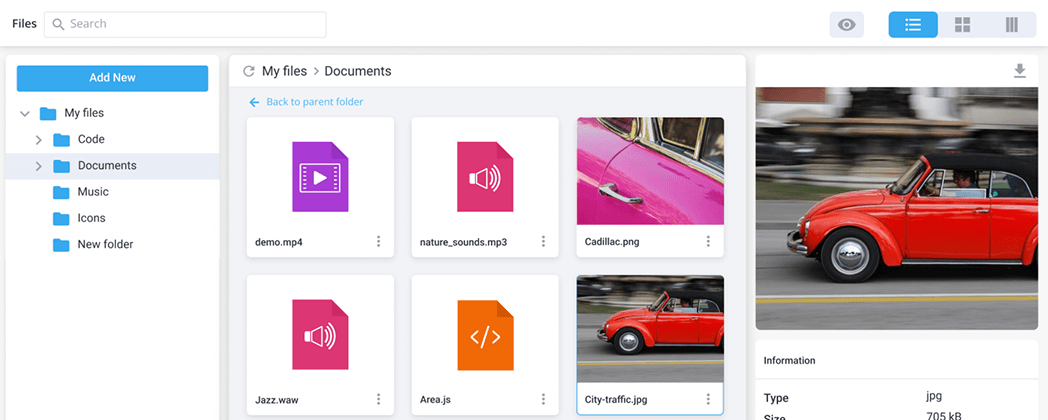Select the Documents folder in the tree
Screen dimensions: 1048x420
click(112, 166)
